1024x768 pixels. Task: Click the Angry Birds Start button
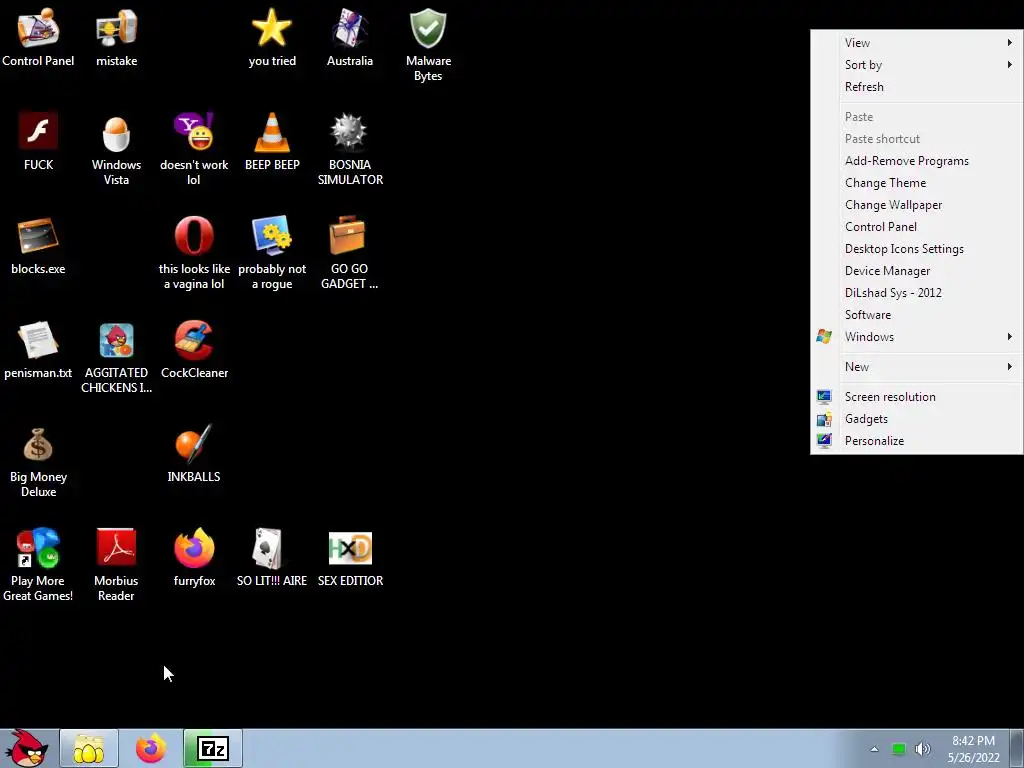click(27, 748)
